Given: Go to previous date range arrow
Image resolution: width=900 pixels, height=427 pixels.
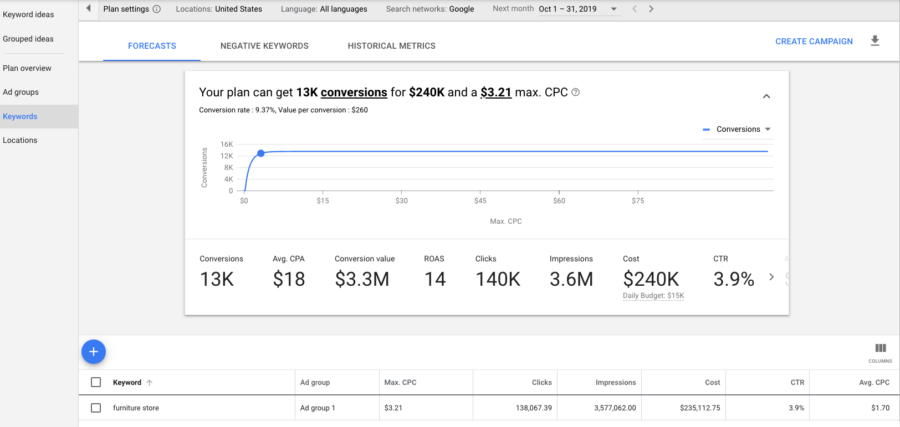Looking at the screenshot, I should (634, 9).
